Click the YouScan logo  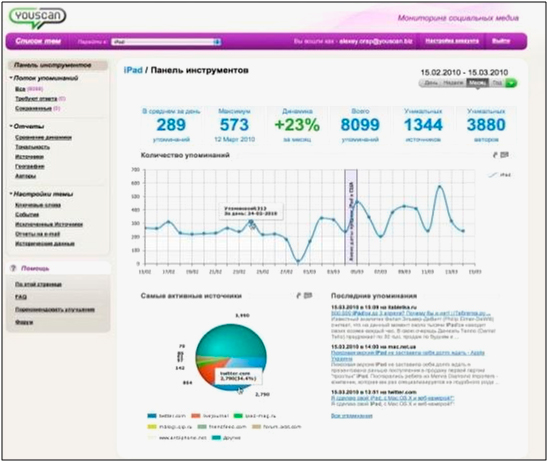(37, 18)
